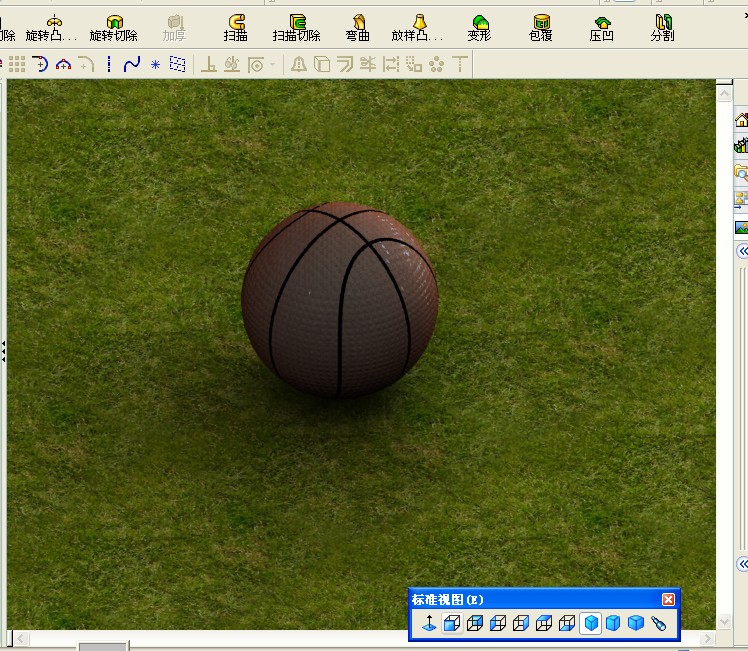
Task: Select Trimetric view cube icon
Action: [x=613, y=623]
